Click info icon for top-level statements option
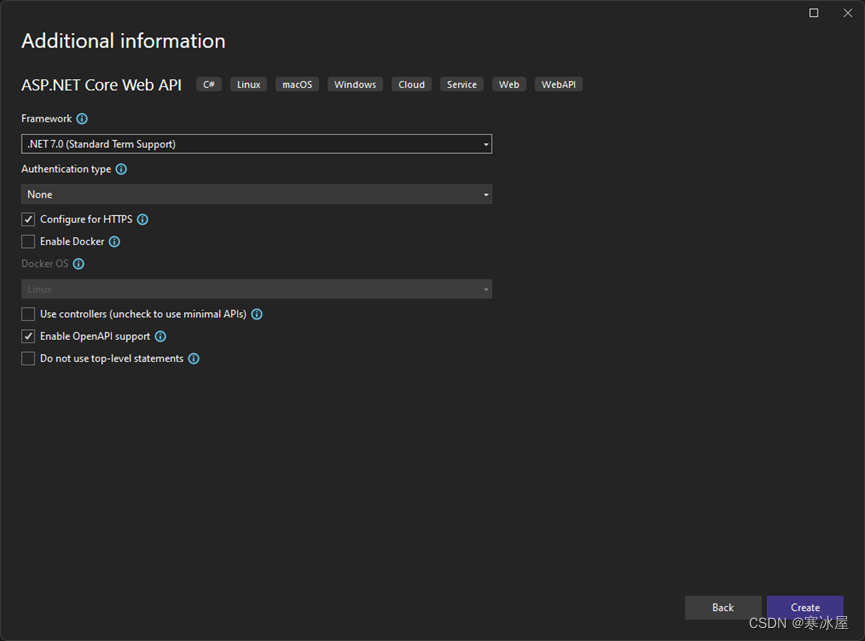The image size is (865, 641). click(x=194, y=359)
